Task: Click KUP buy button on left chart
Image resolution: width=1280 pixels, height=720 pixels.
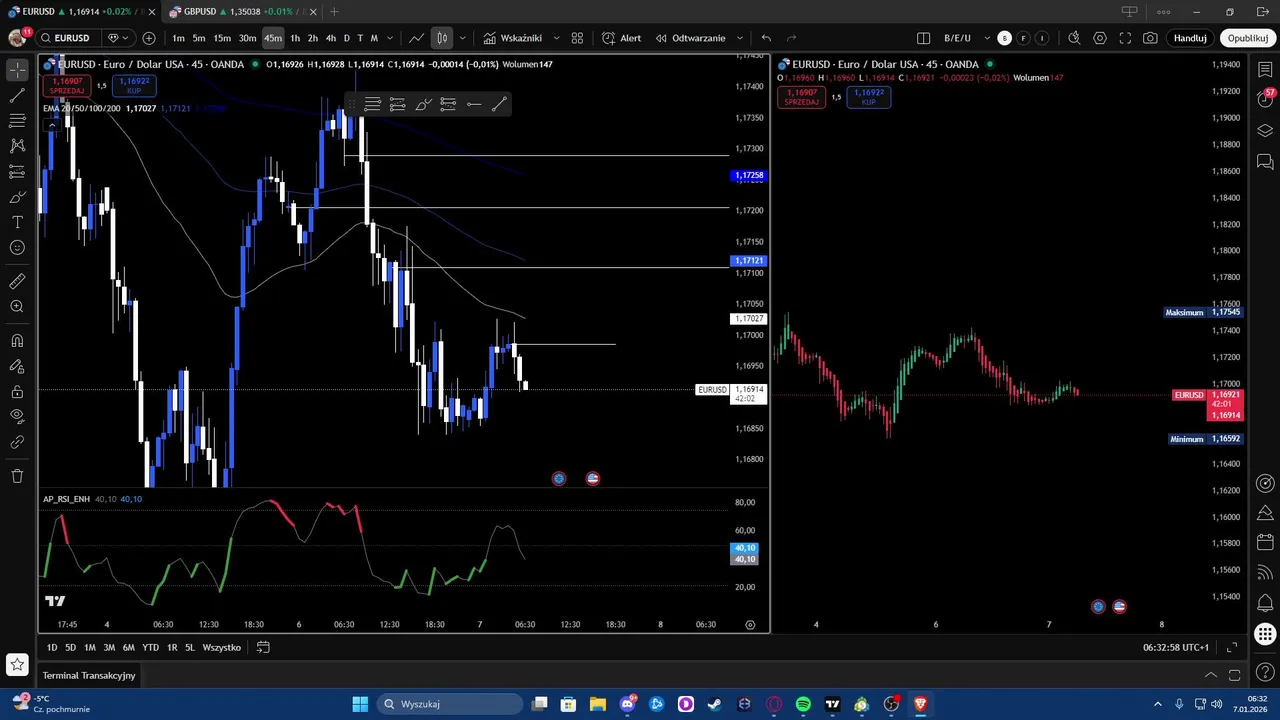Action: 134,86
